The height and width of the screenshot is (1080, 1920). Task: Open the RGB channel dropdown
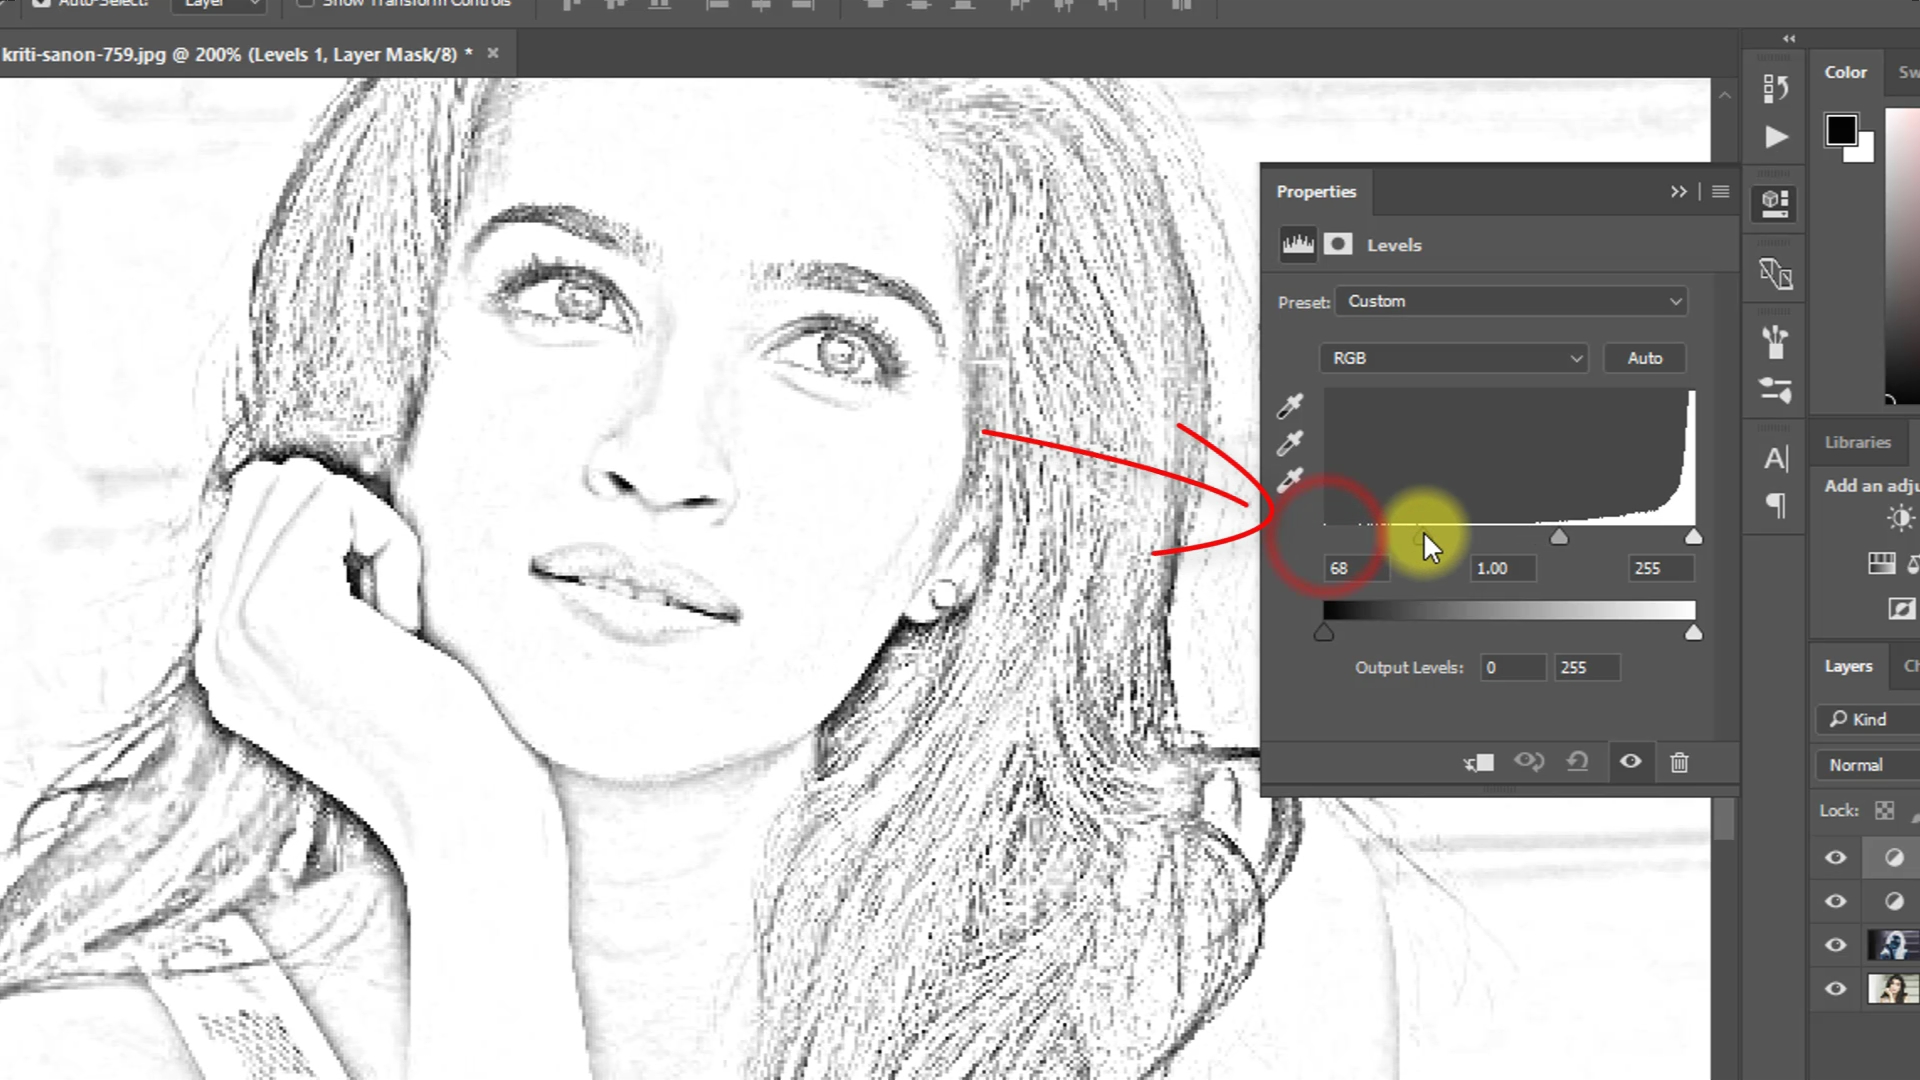tap(1453, 357)
